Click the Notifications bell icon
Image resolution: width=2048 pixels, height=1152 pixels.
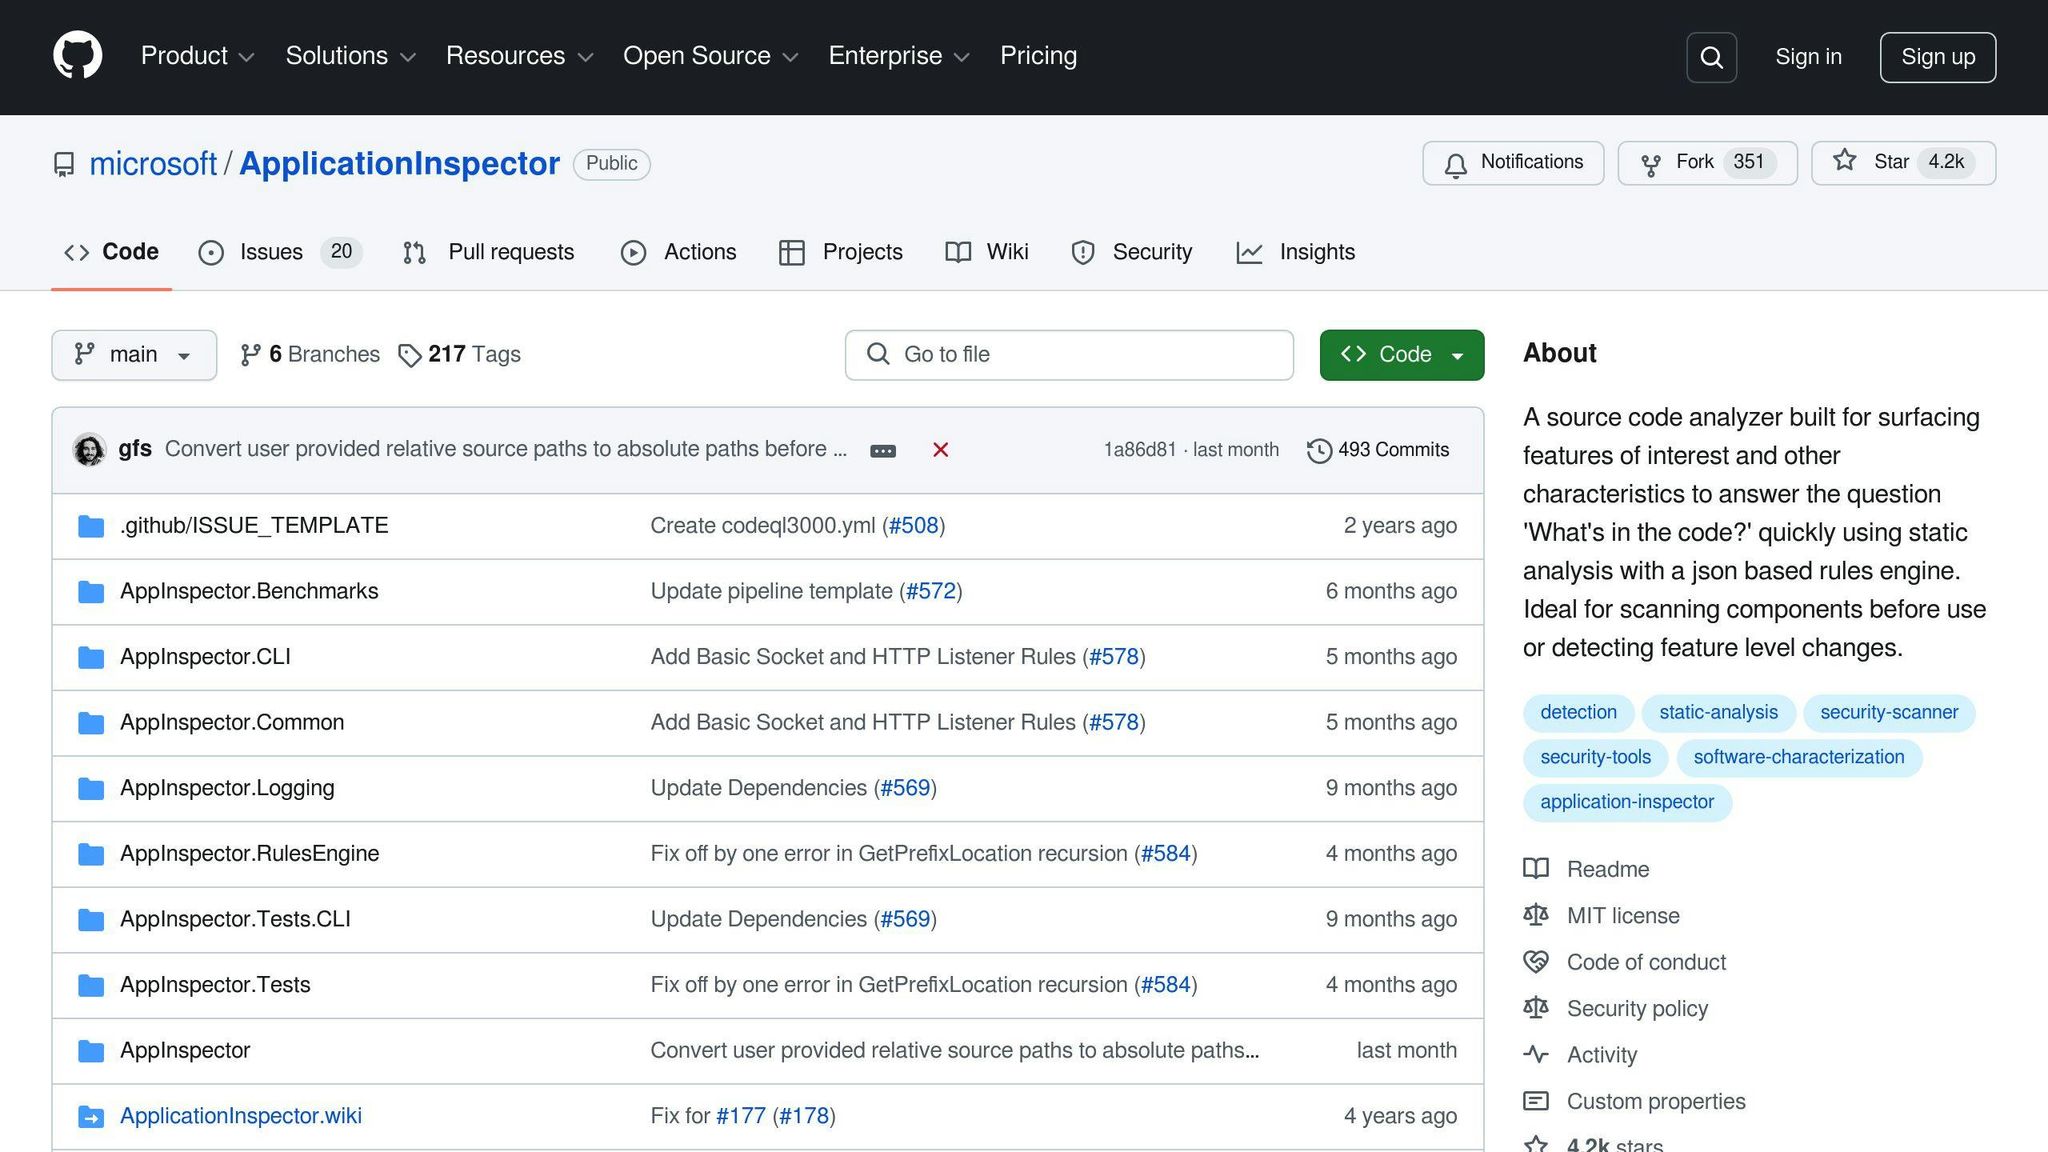(1456, 162)
